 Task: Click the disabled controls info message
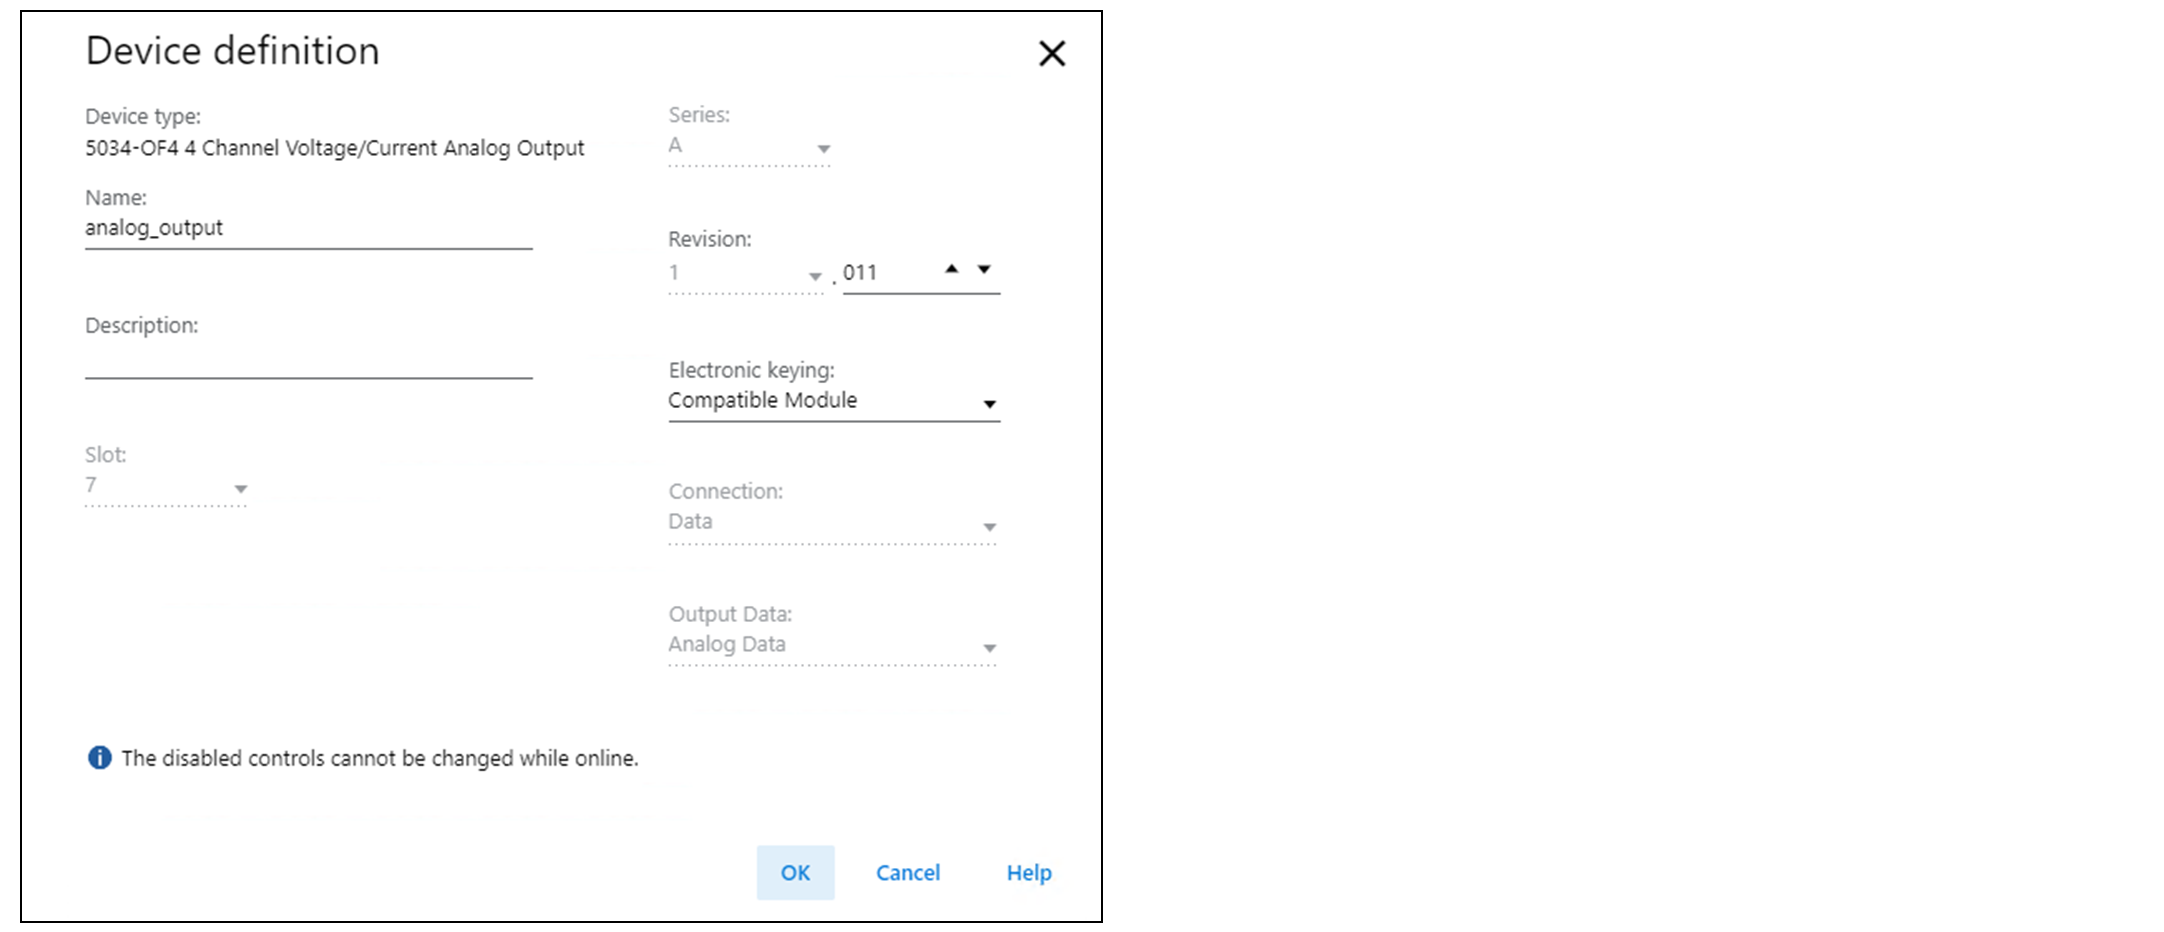[380, 759]
